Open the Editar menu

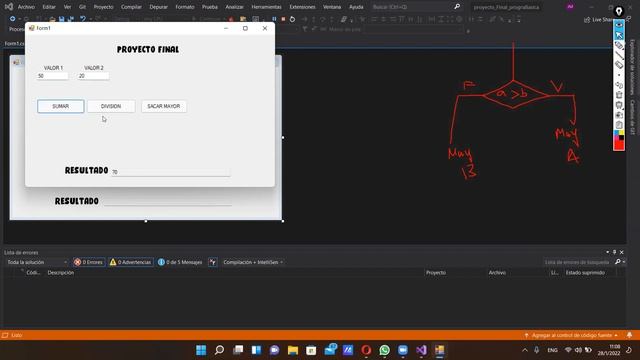pyautogui.click(x=49, y=7)
